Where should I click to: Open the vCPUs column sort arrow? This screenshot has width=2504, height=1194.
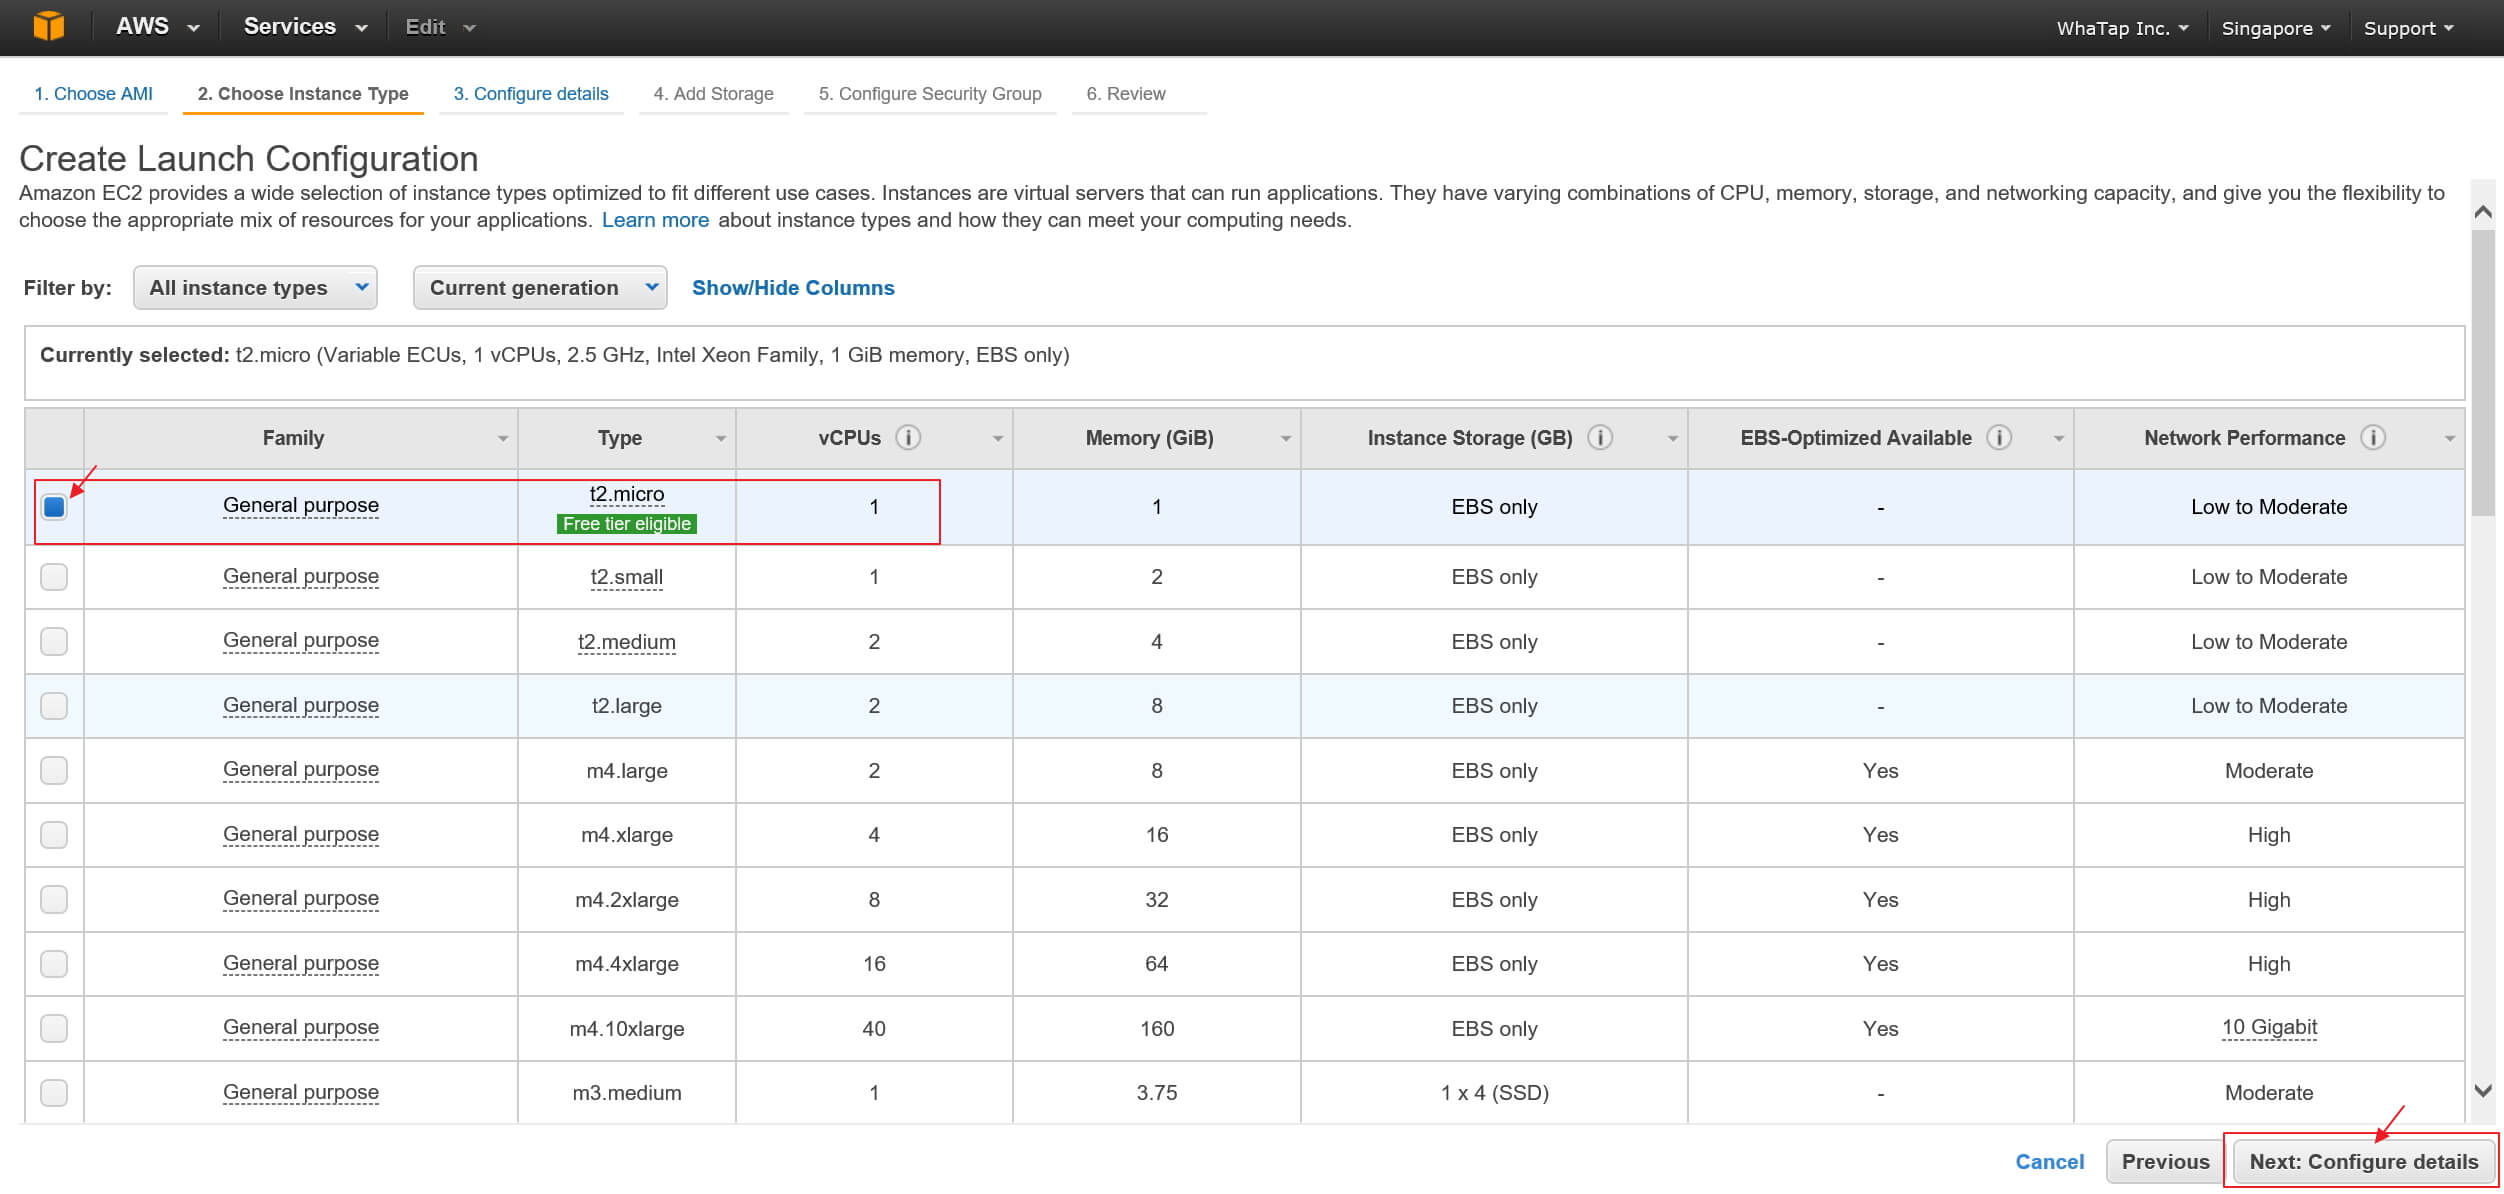pos(998,439)
